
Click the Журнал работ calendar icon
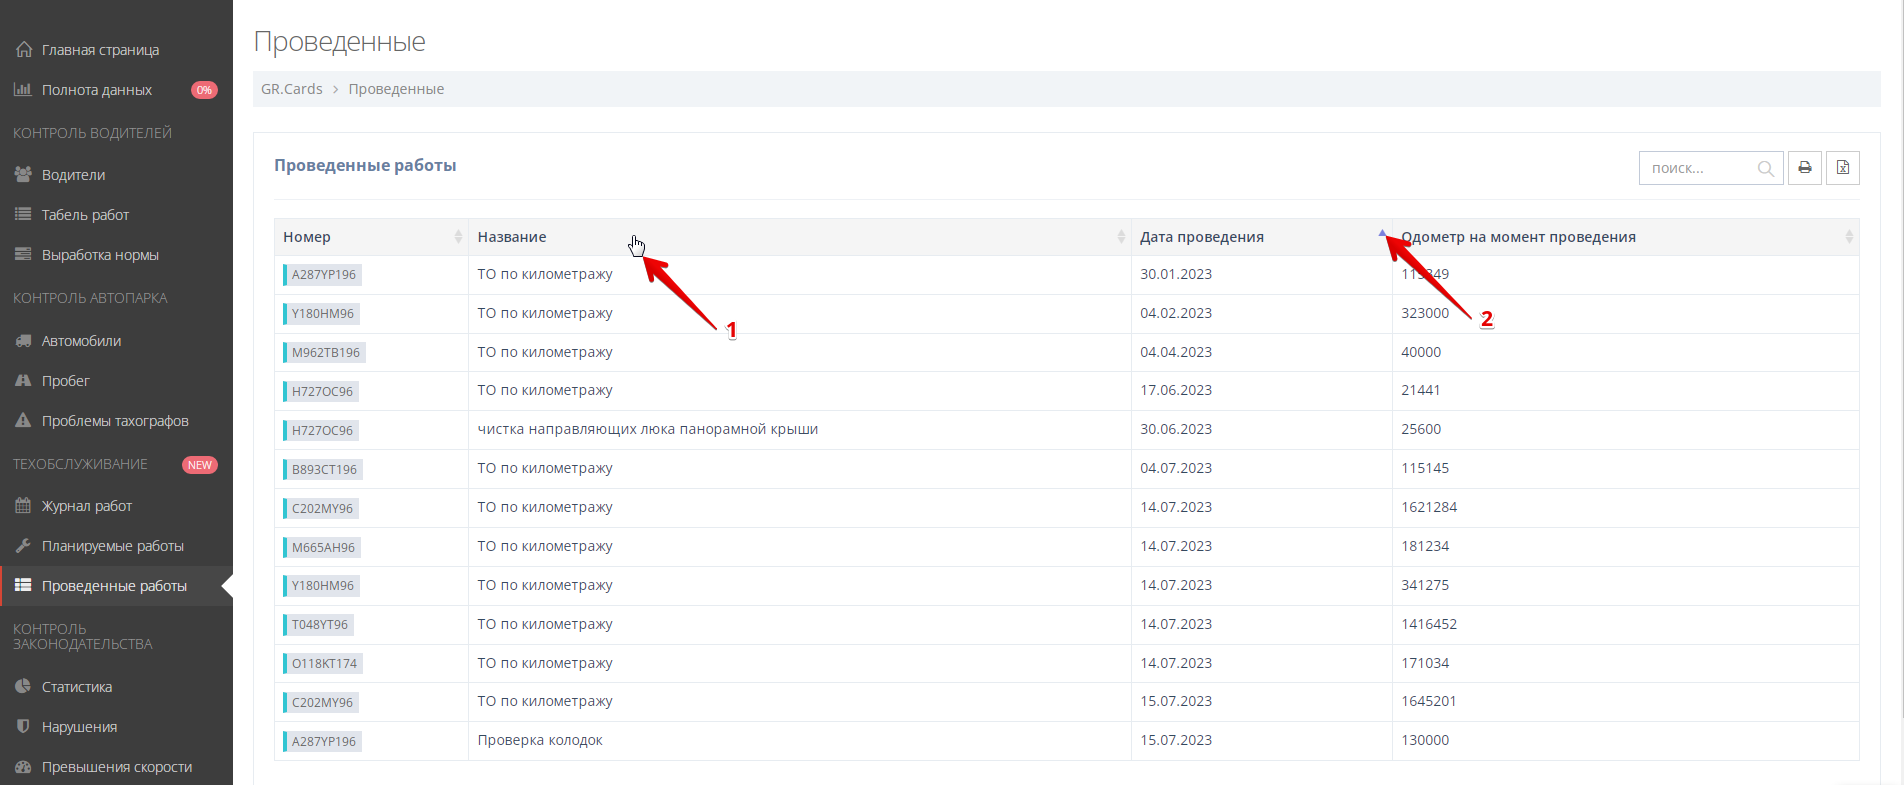tap(23, 506)
